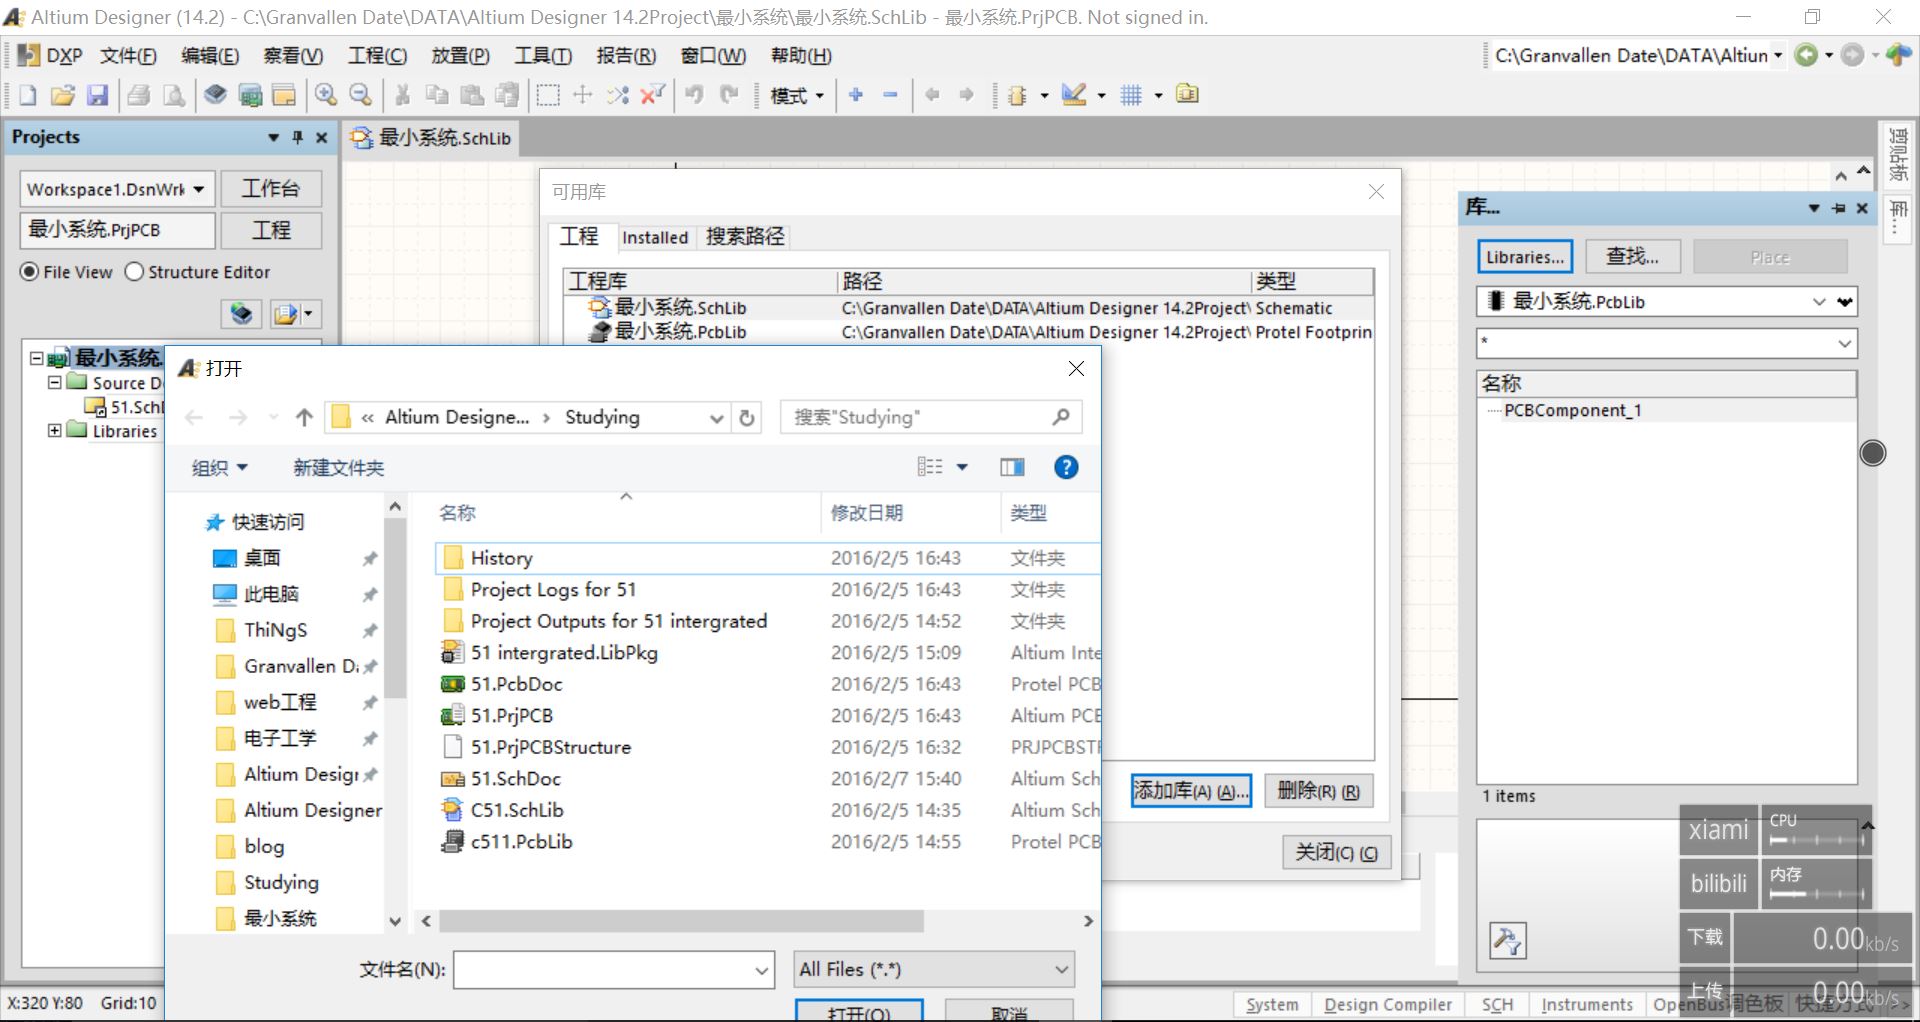Click the 搜索"Studying" search box
The width and height of the screenshot is (1920, 1022).
930,418
